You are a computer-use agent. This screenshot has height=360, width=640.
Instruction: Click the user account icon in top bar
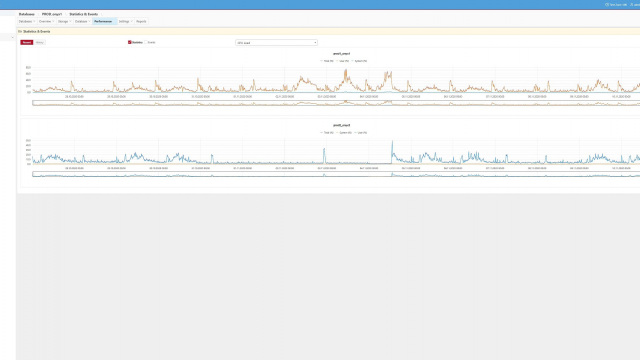(631, 4)
